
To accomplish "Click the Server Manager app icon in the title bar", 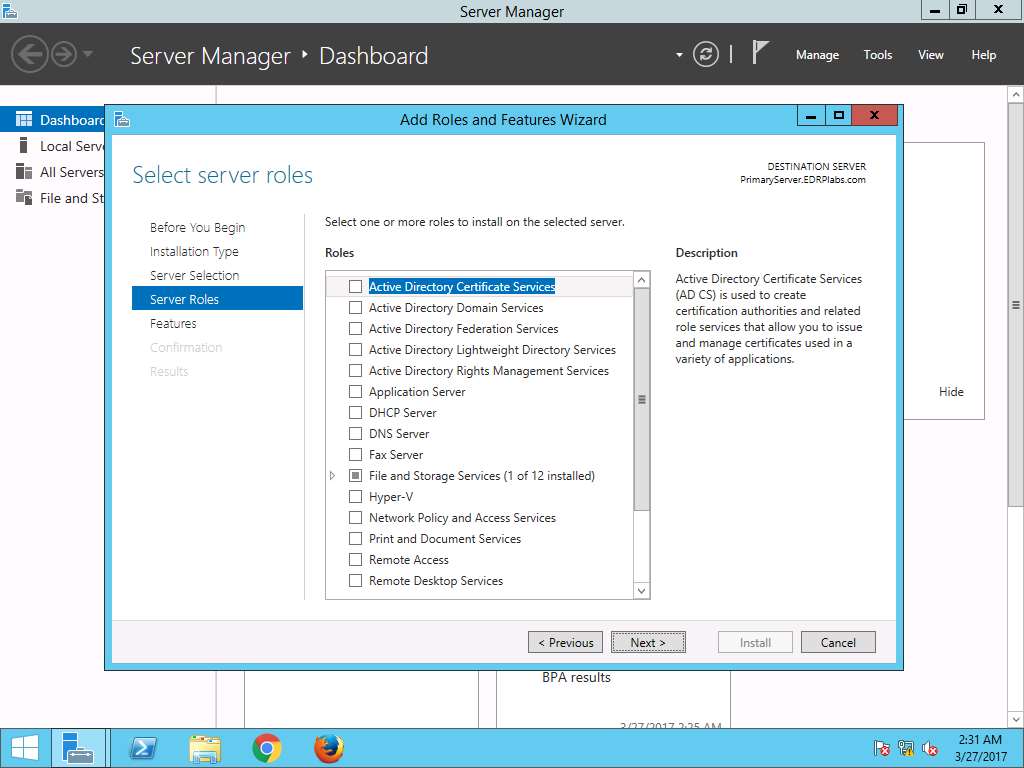I will pyautogui.click(x=10, y=10).
